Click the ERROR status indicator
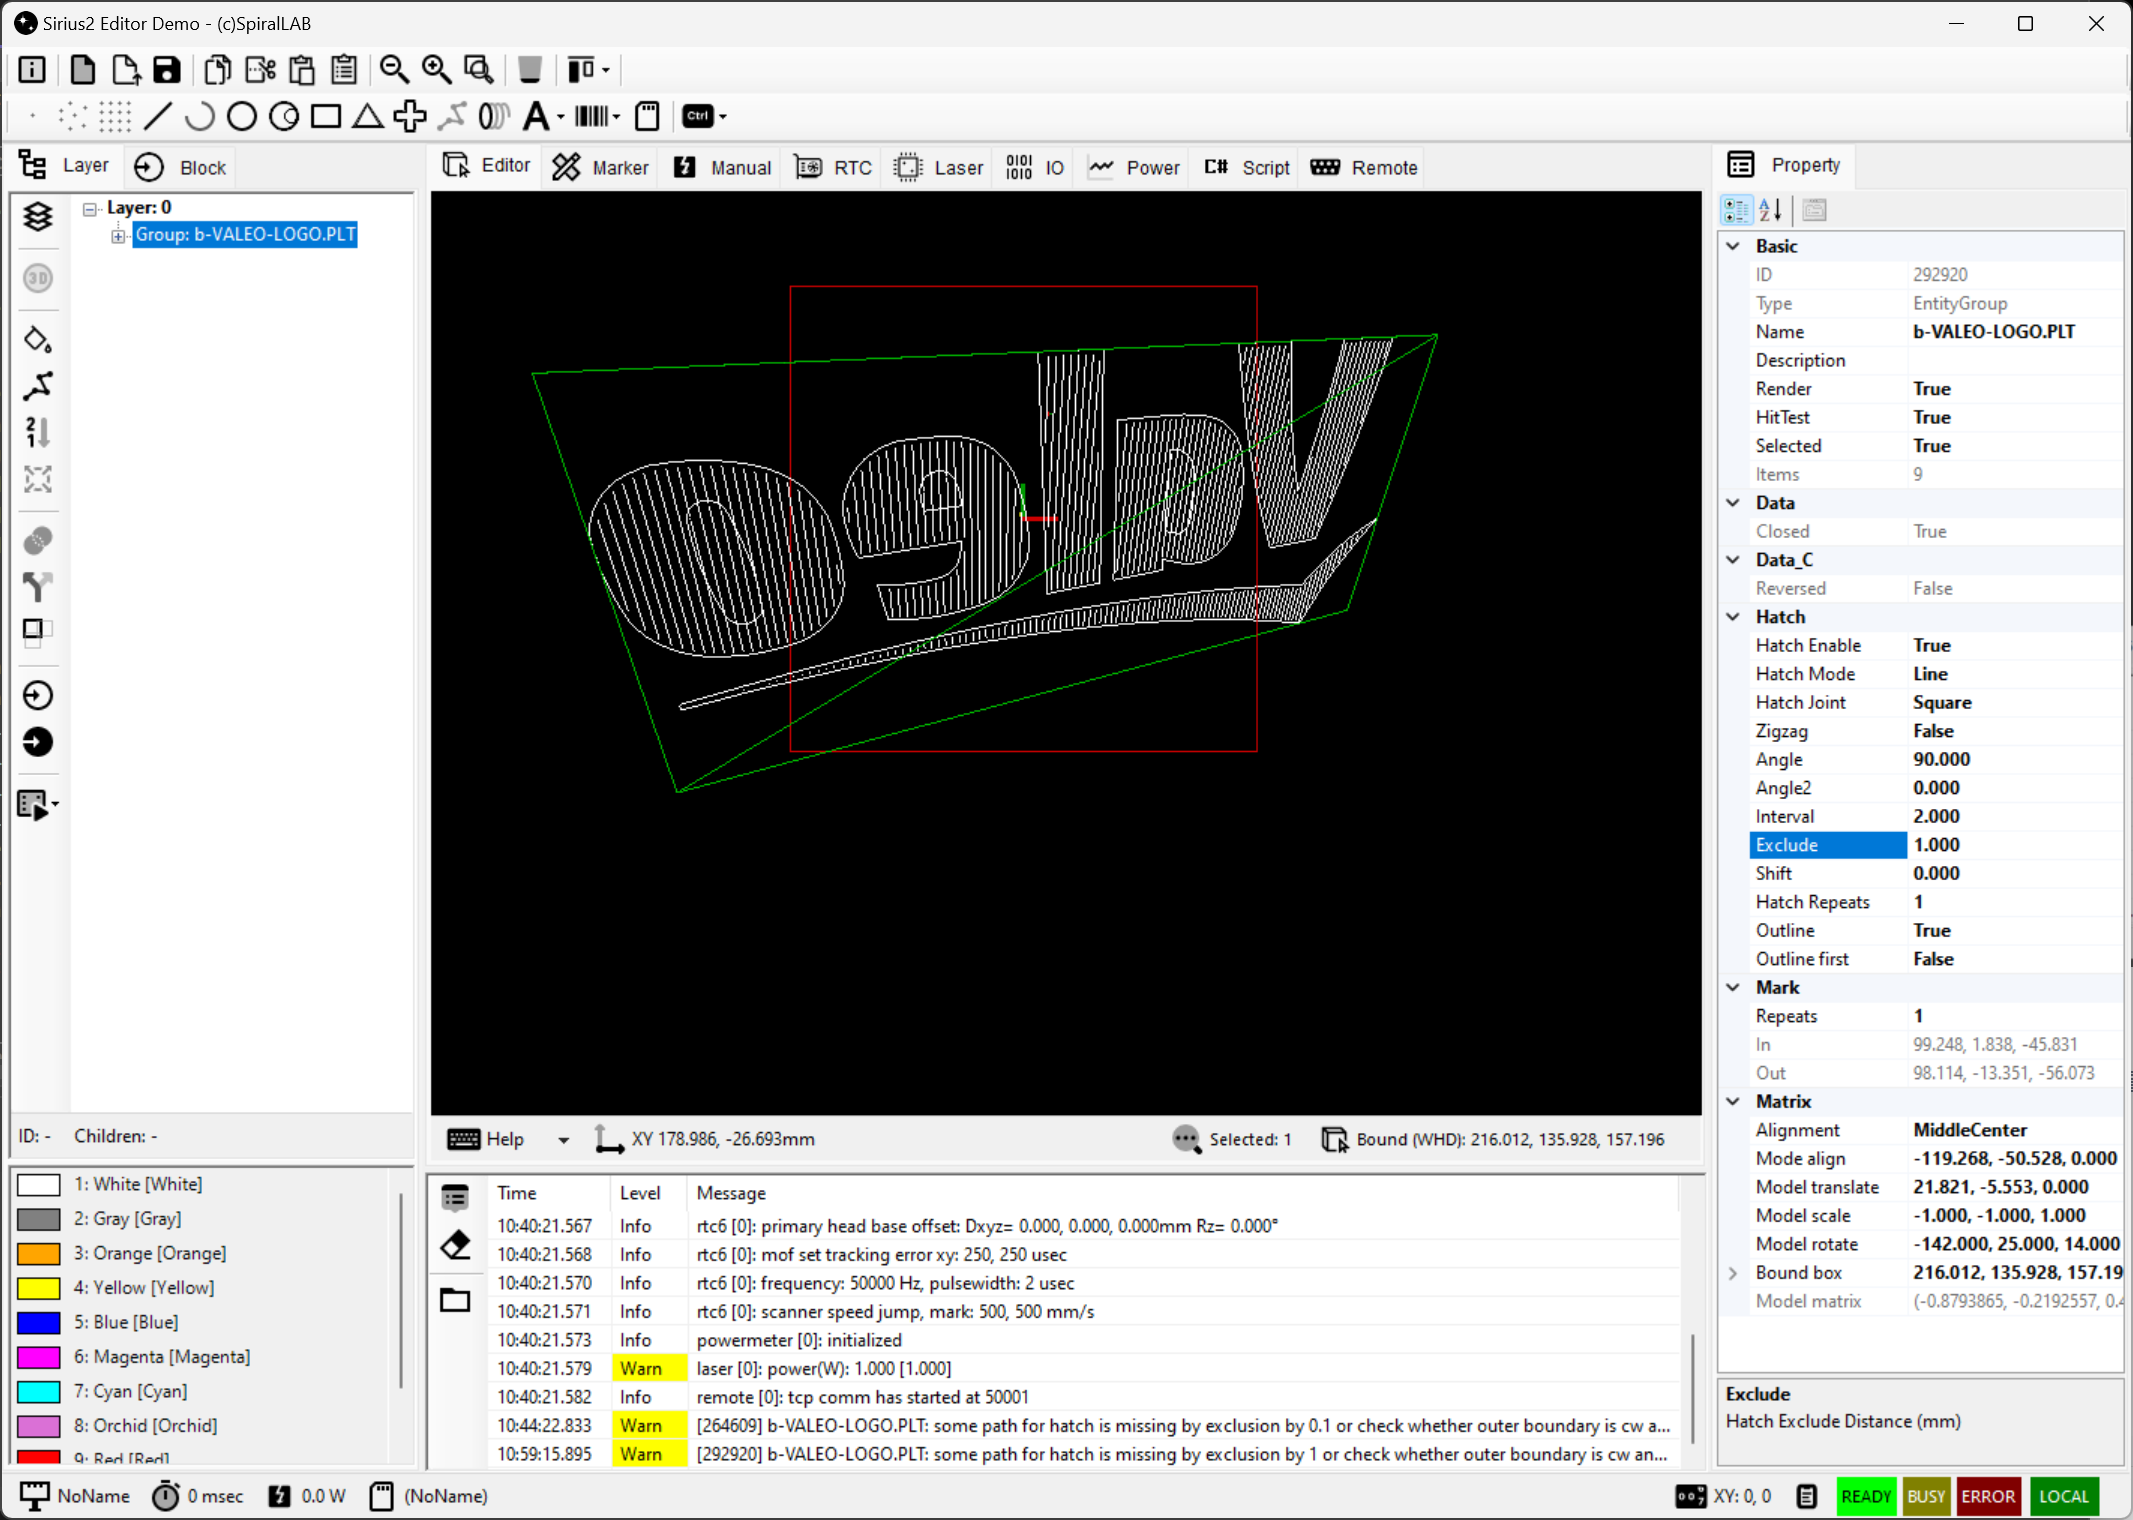 tap(1988, 1496)
